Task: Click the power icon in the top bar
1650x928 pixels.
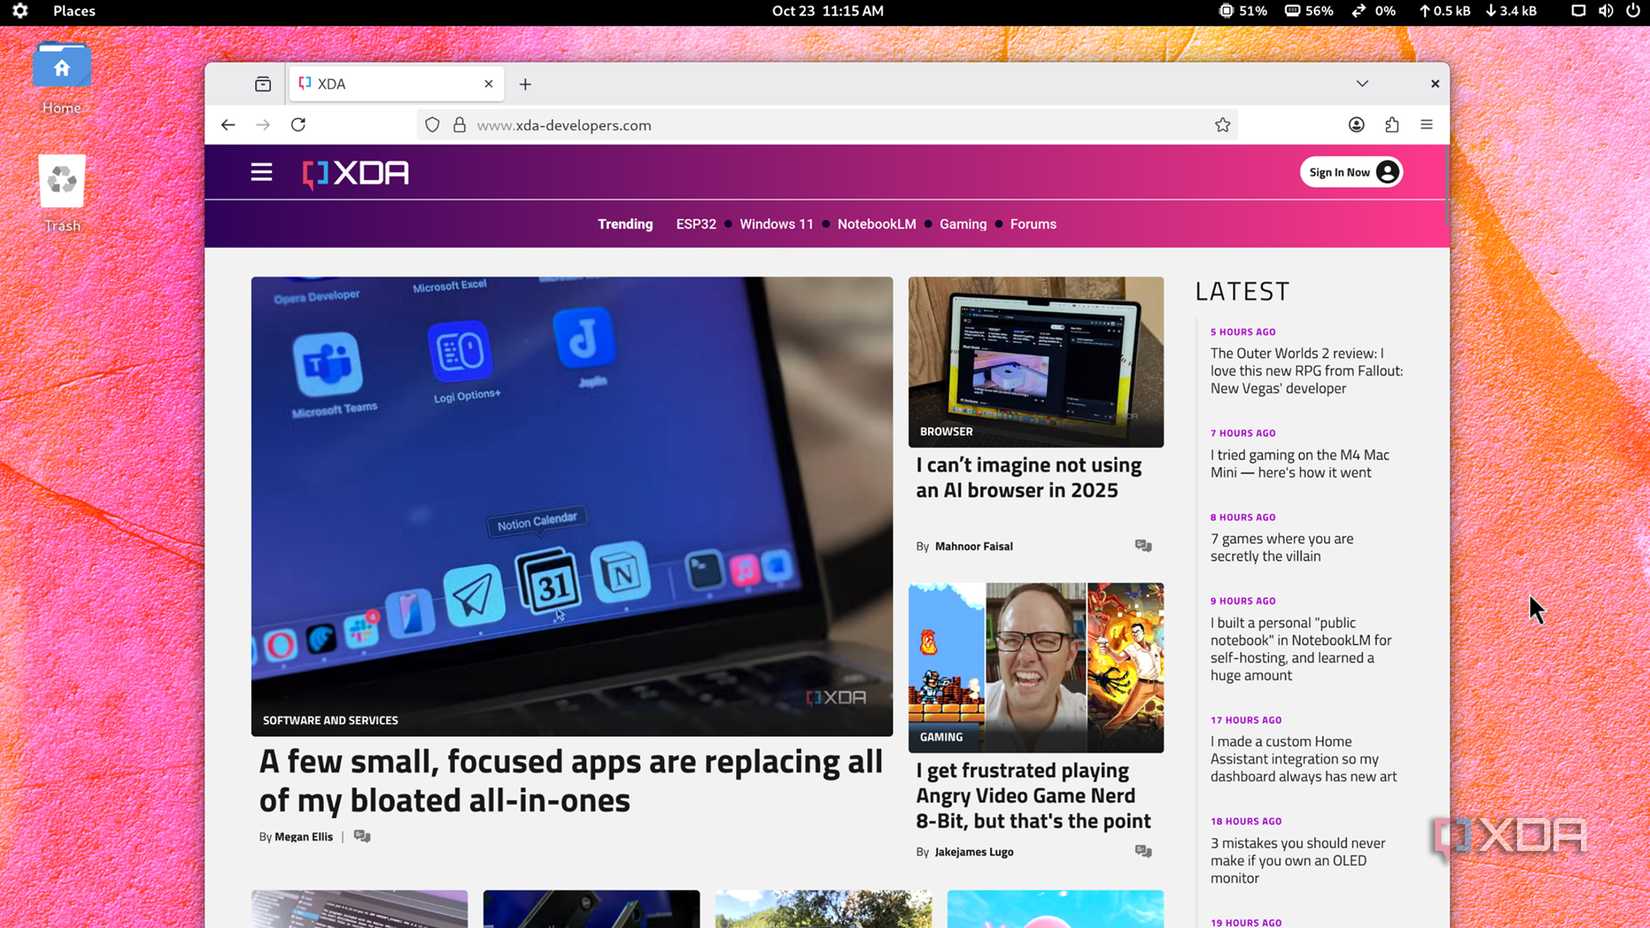Action: pyautogui.click(x=1633, y=11)
